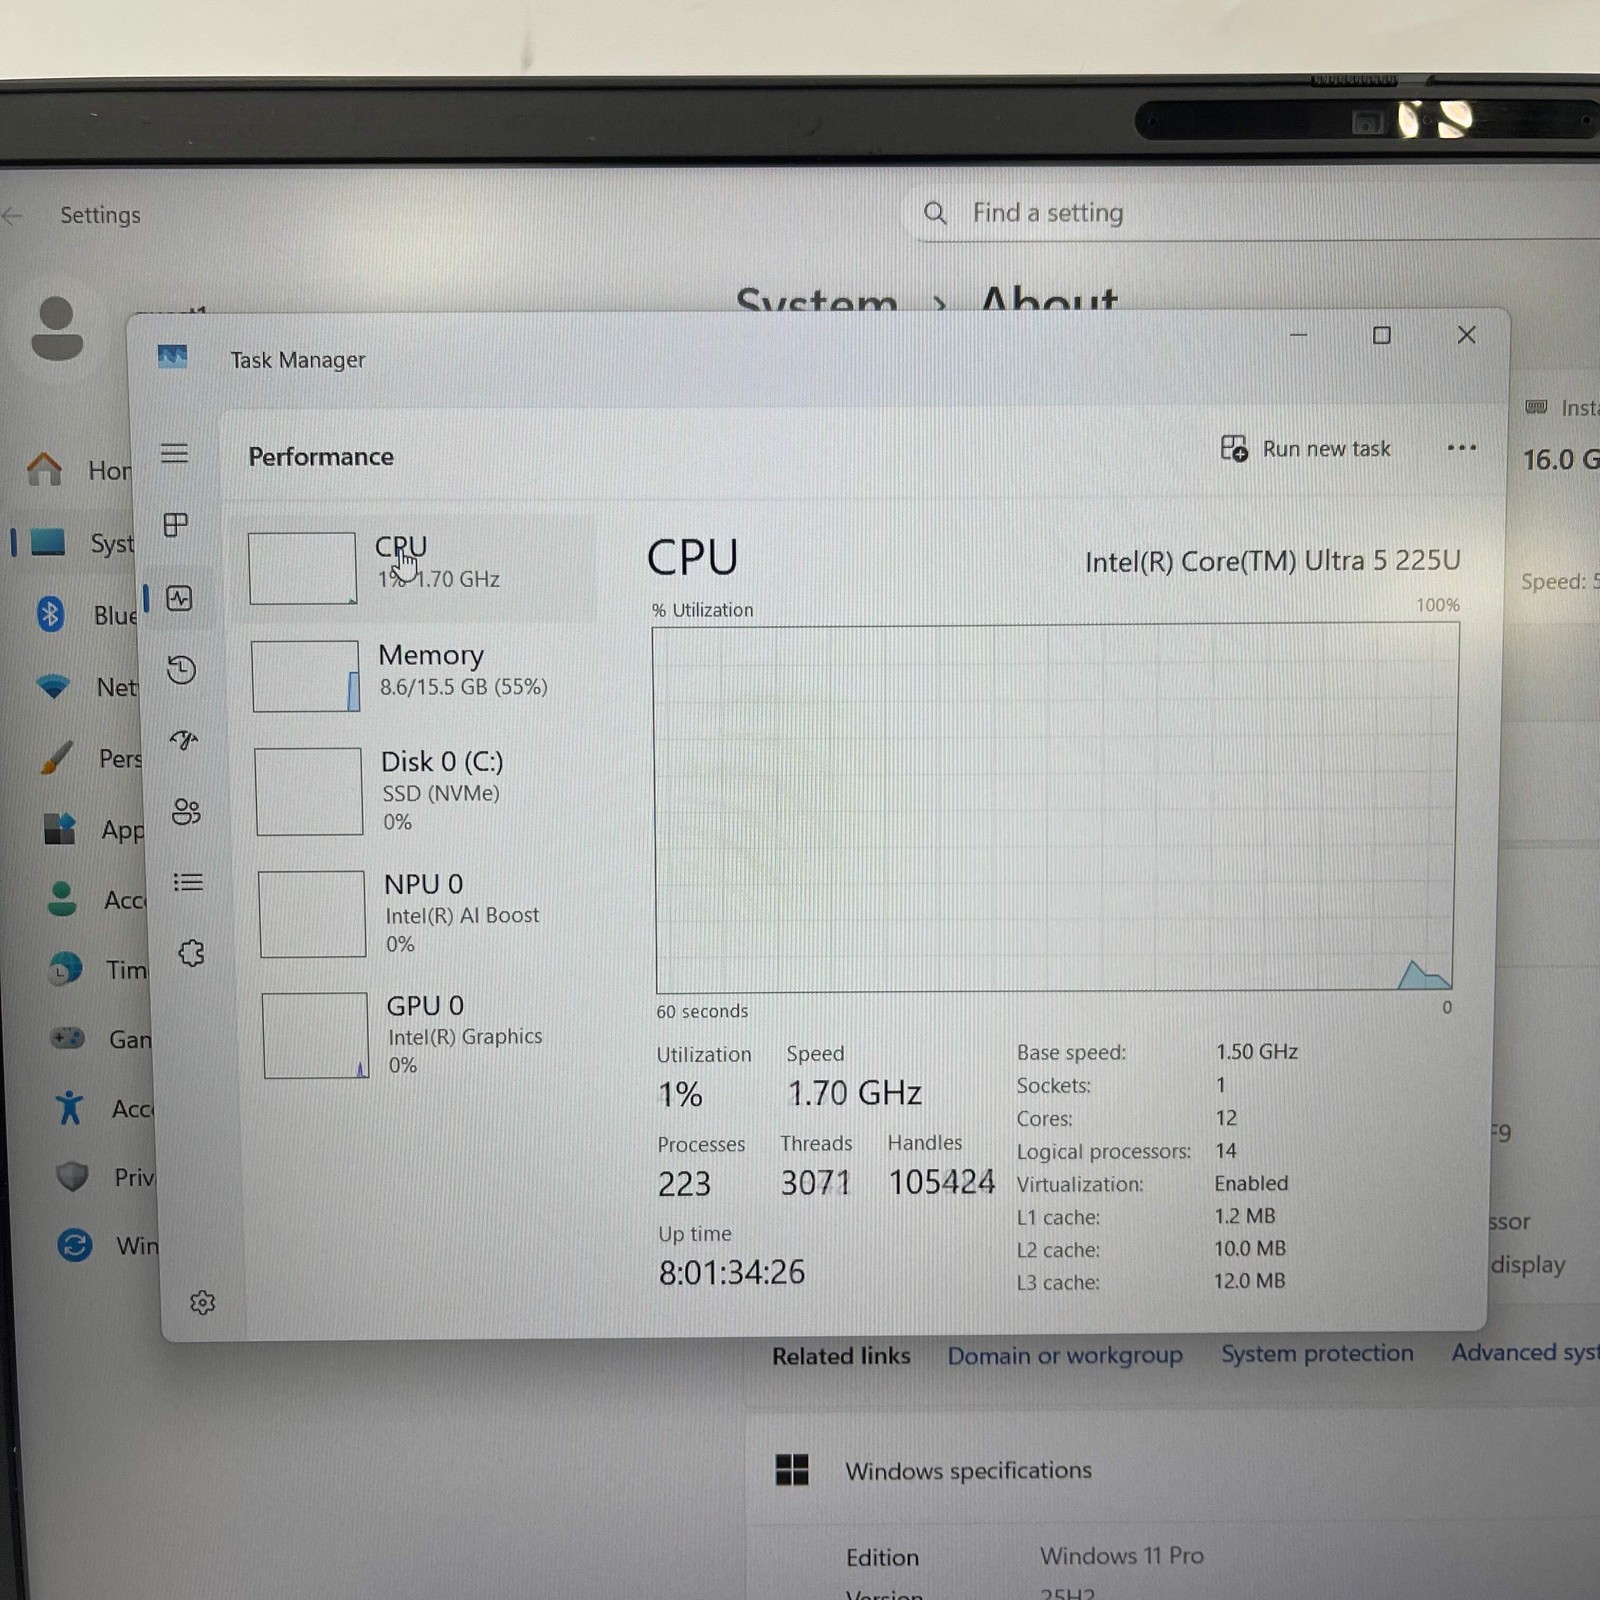Click Threads value 3071
Image resolution: width=1600 pixels, height=1600 pixels.
pos(815,1183)
